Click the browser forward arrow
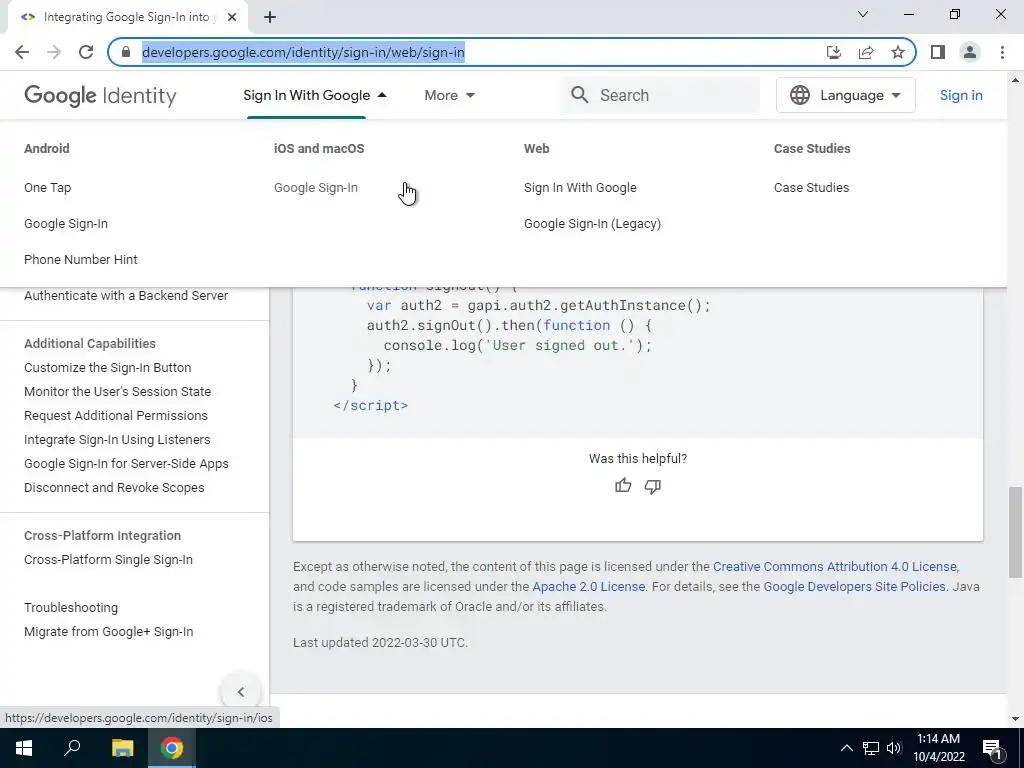 click(54, 52)
